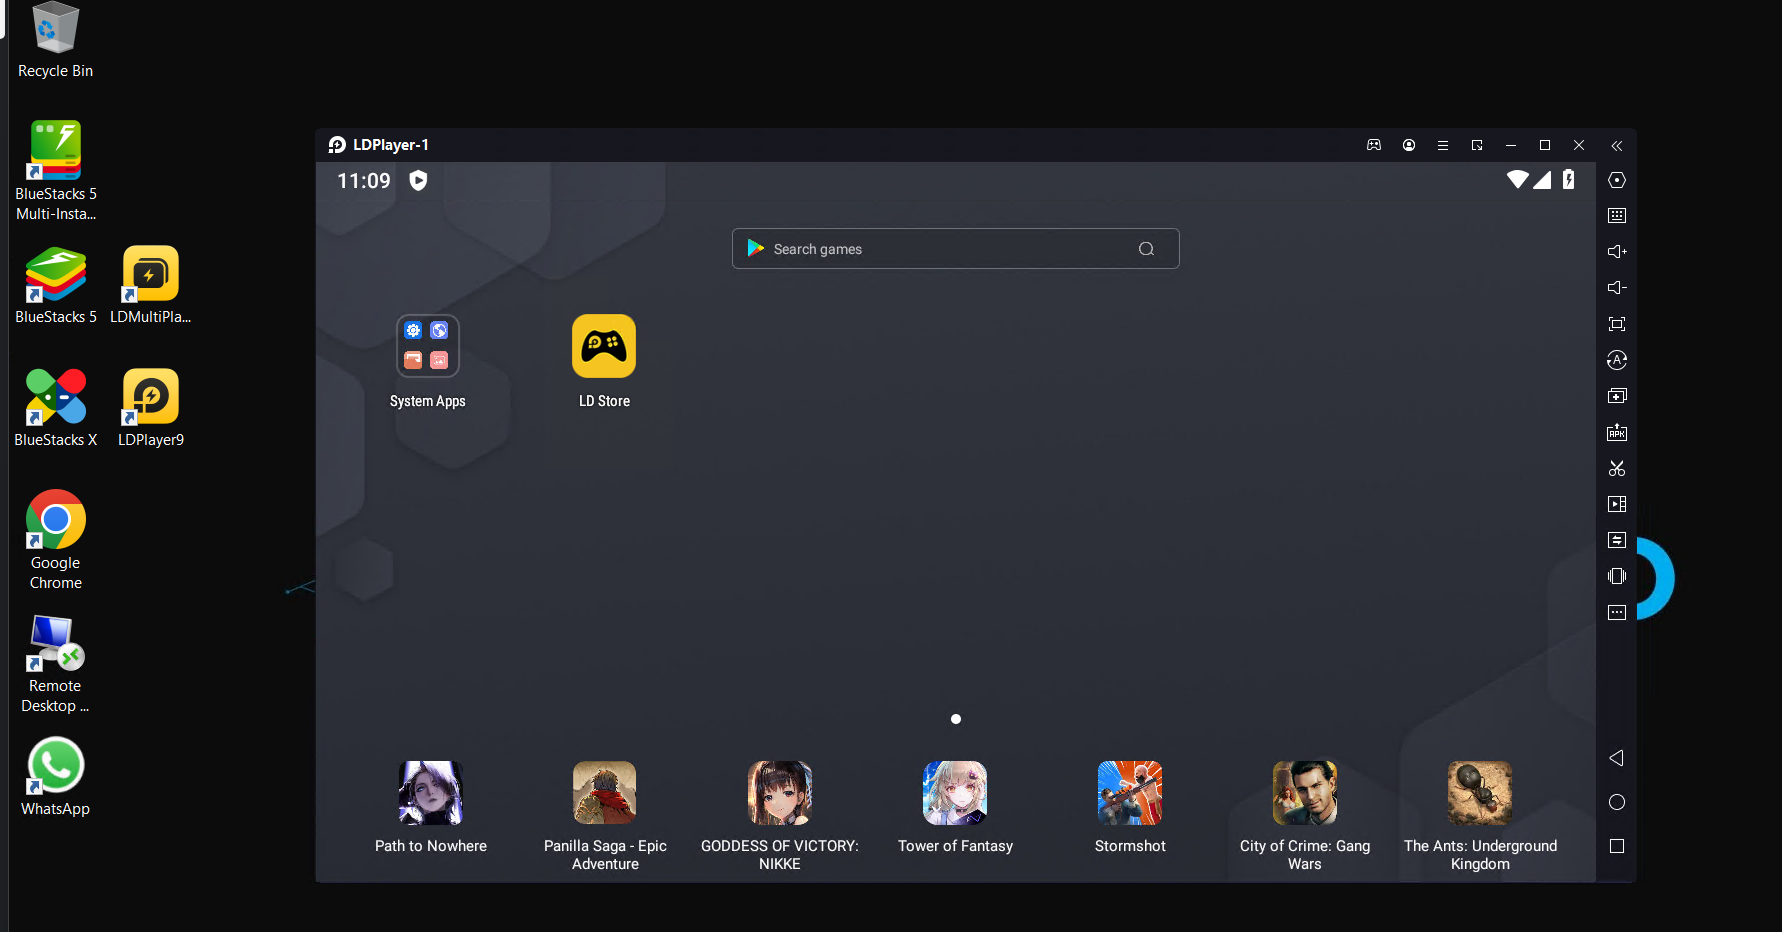The height and width of the screenshot is (932, 1782).
Task: Tap Android recent apps square button
Action: 1617,846
